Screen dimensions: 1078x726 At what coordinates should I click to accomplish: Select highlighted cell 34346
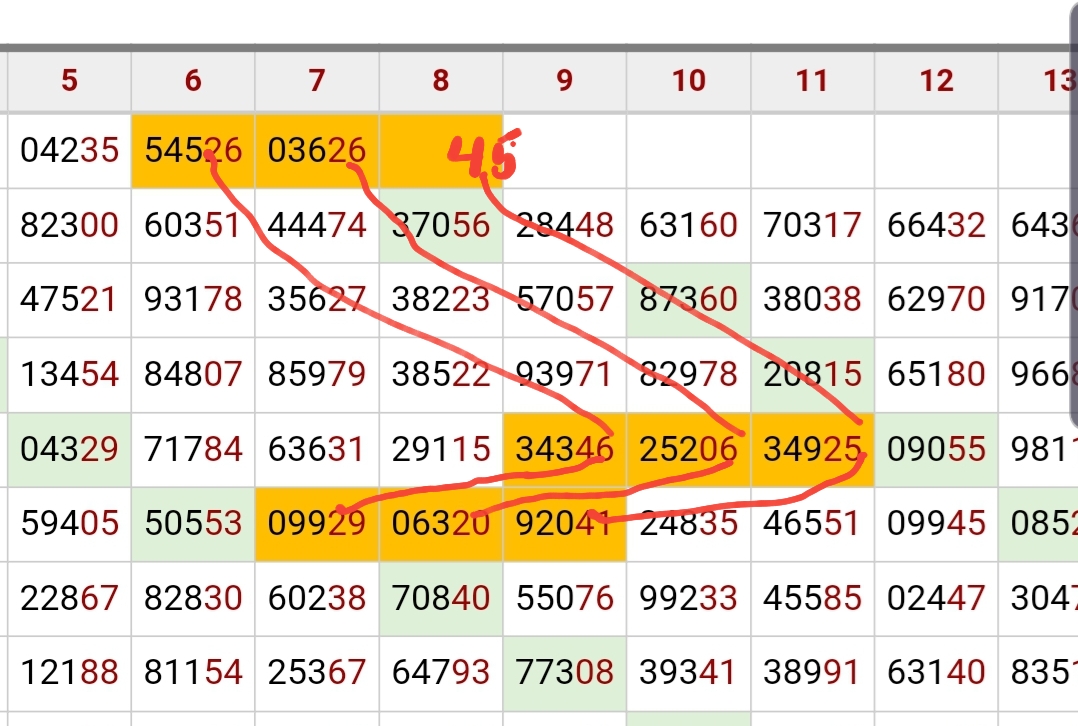click(565, 449)
